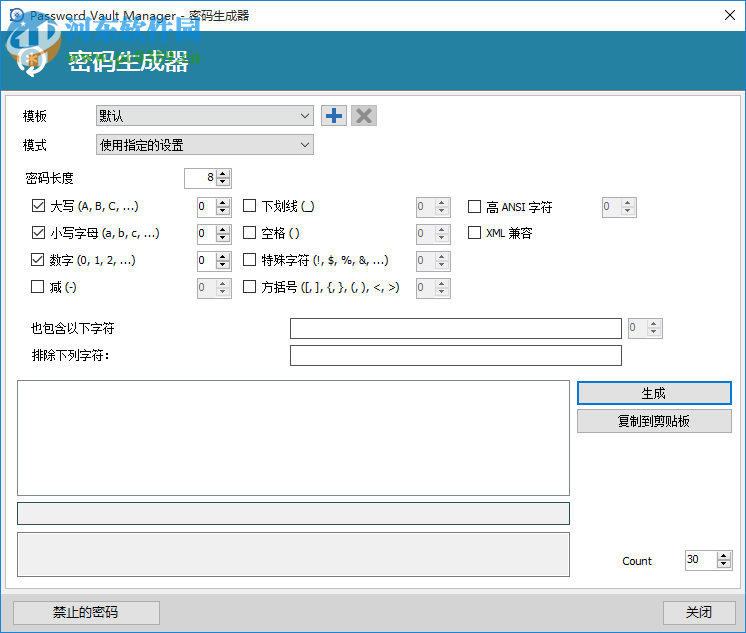This screenshot has width=746, height=633.
Task: Enable the 方括号 brackets checkbox
Action: (x=249, y=287)
